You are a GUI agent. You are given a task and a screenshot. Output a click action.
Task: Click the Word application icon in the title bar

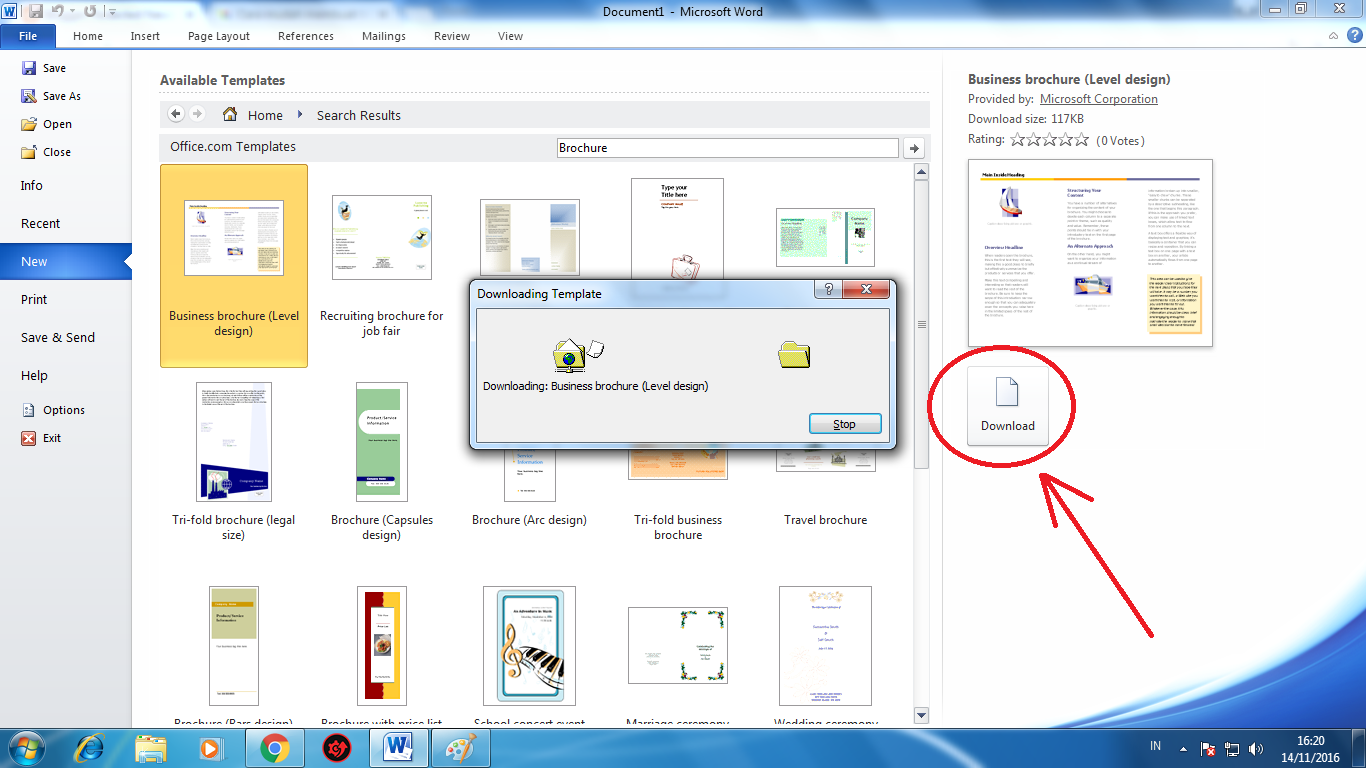[x=11, y=11]
